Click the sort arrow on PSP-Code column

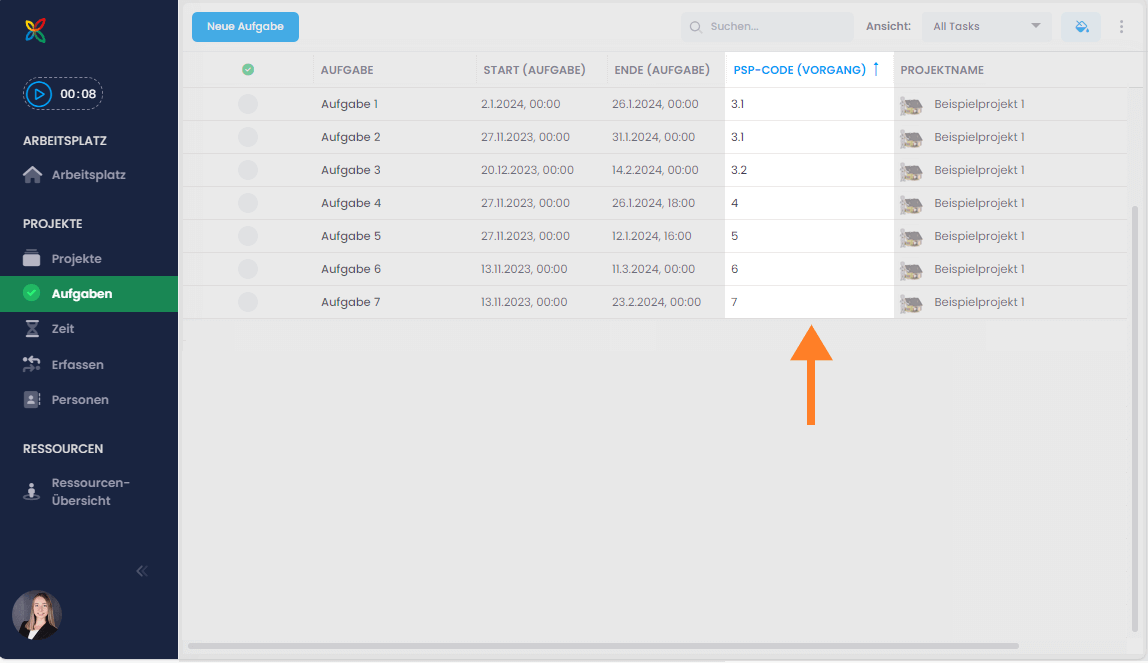[x=876, y=69]
